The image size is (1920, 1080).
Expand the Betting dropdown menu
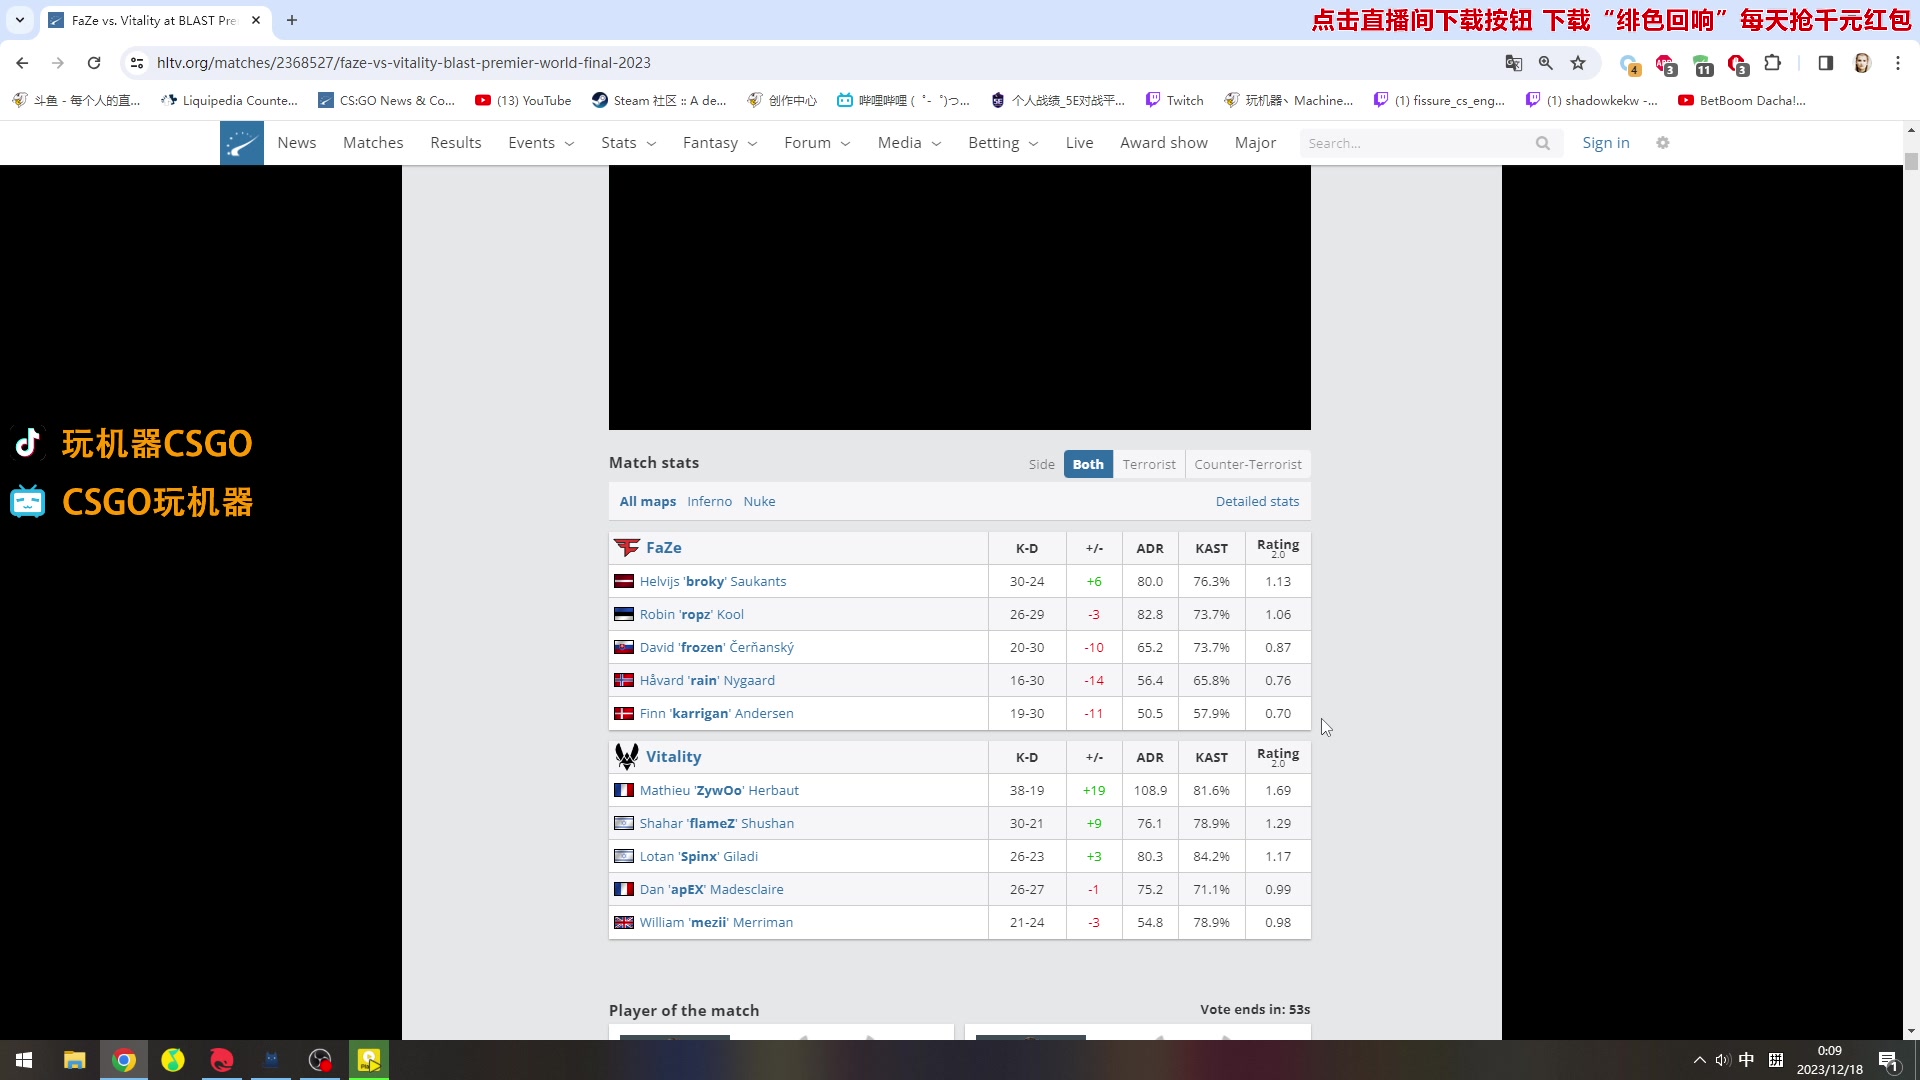tap(1003, 143)
